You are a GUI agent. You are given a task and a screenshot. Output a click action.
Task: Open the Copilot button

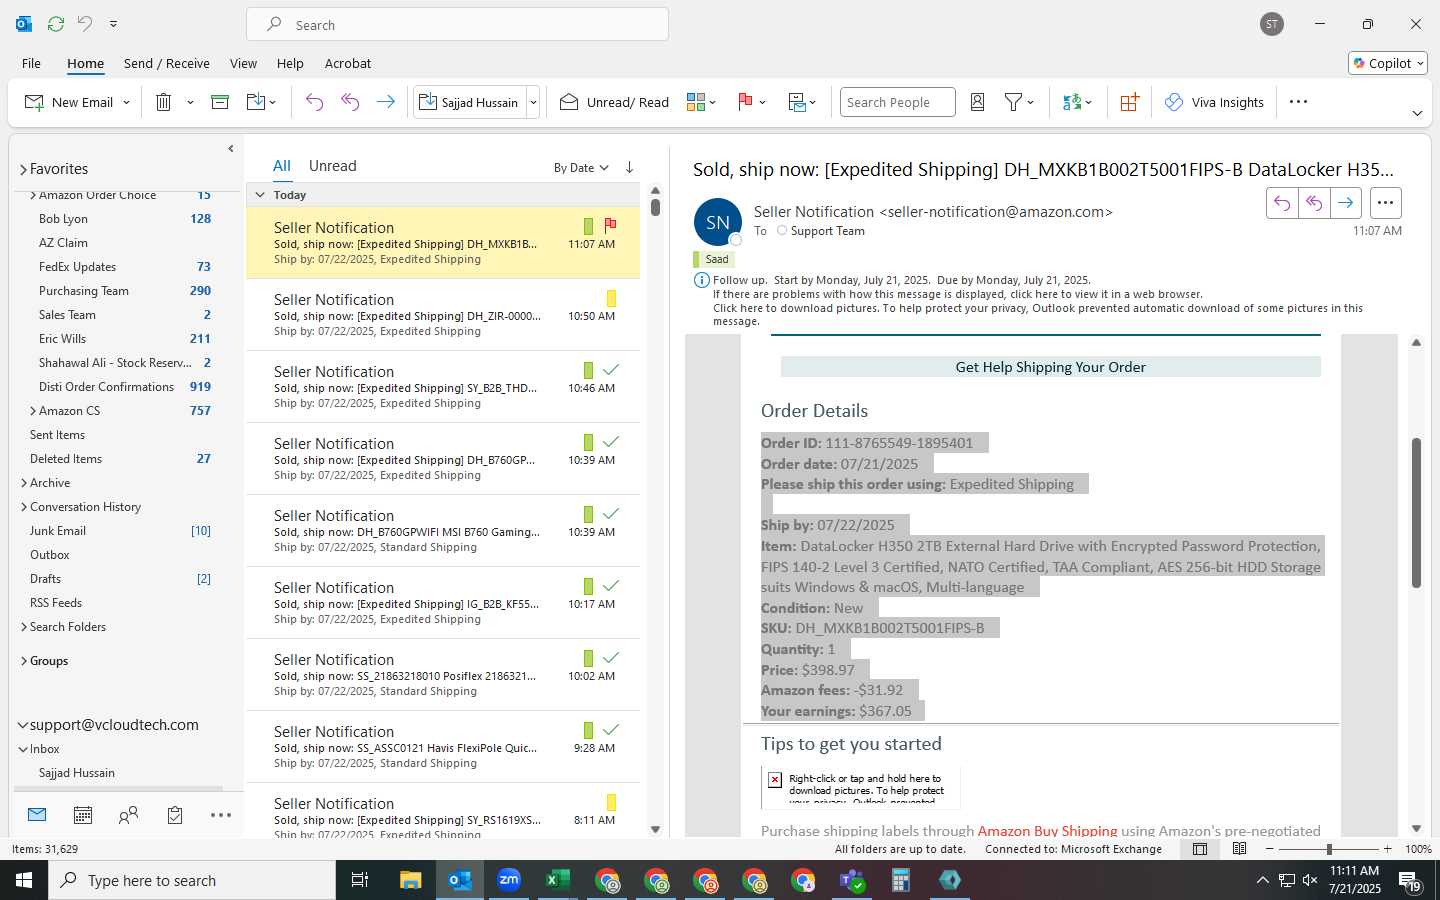pyautogui.click(x=1388, y=63)
